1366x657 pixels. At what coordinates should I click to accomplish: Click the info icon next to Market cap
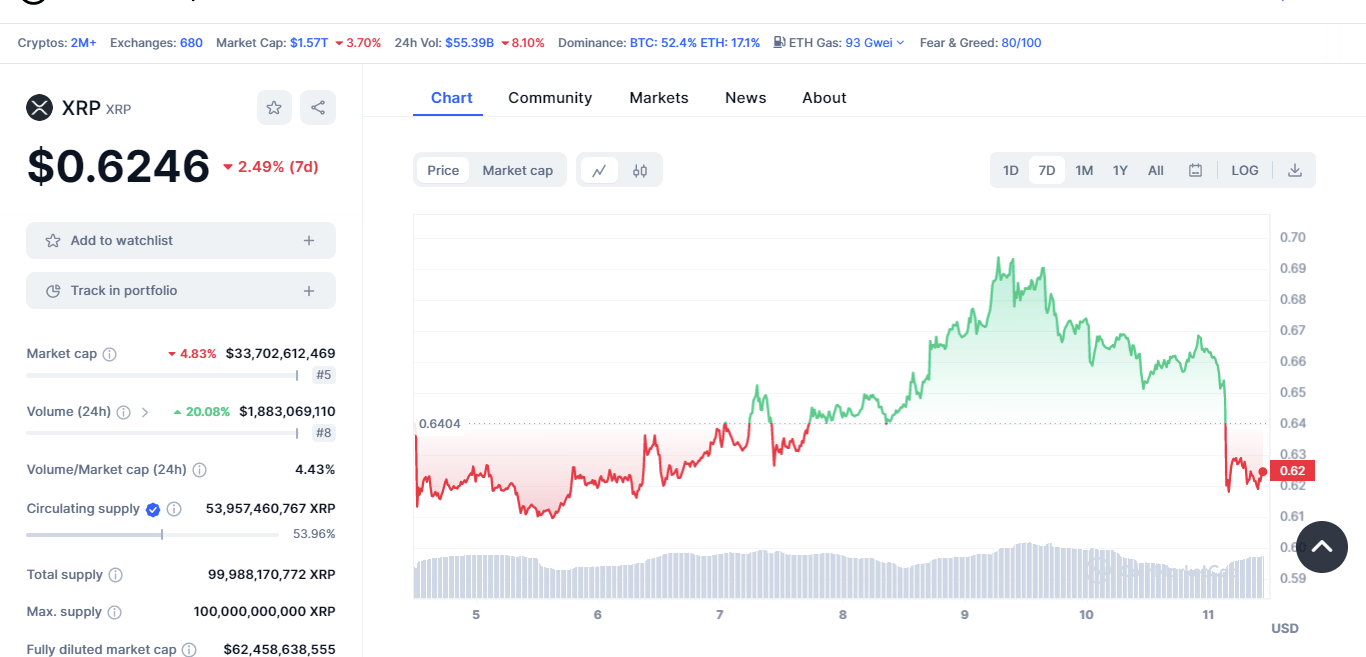110,354
